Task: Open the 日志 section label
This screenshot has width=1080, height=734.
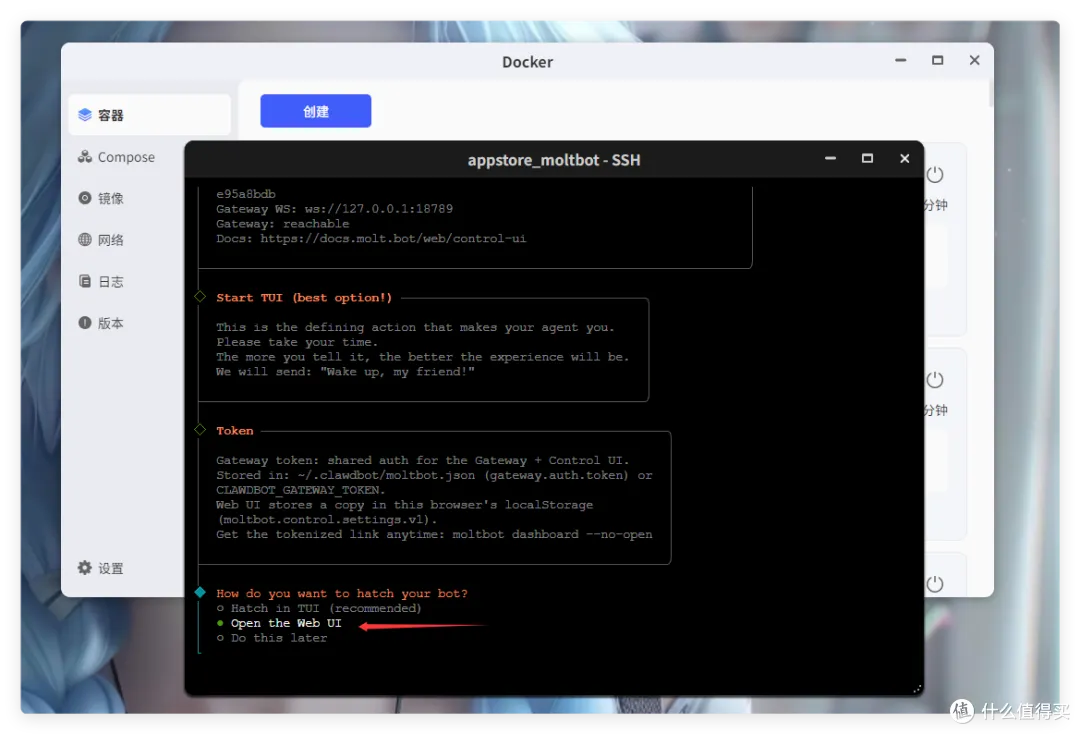Action: coord(111,282)
